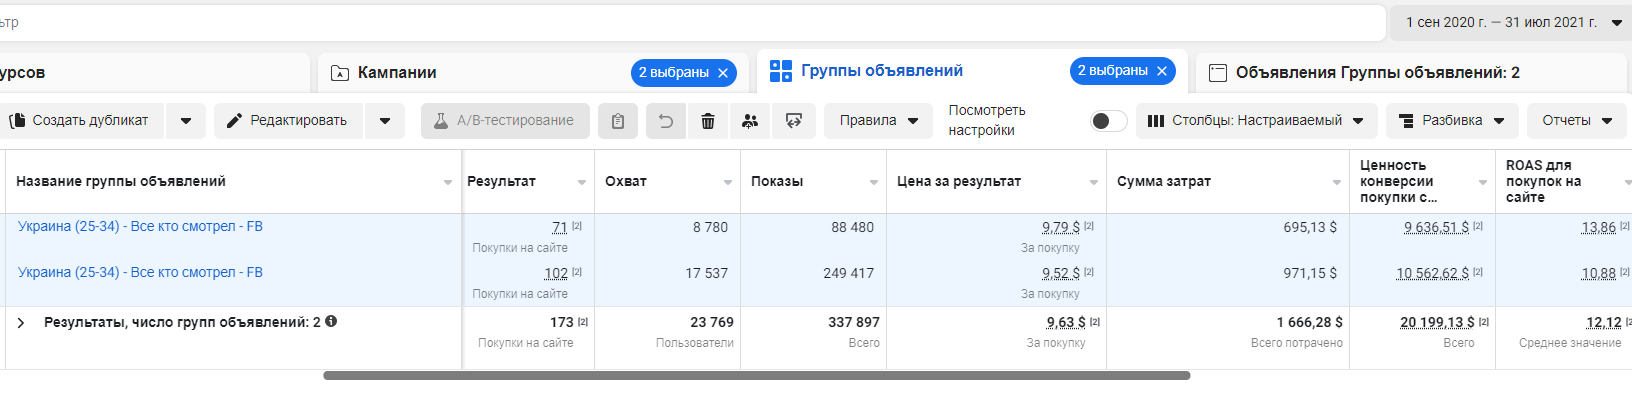This screenshot has width=1632, height=400.
Task: Click reach value 17 537
Action: point(706,274)
